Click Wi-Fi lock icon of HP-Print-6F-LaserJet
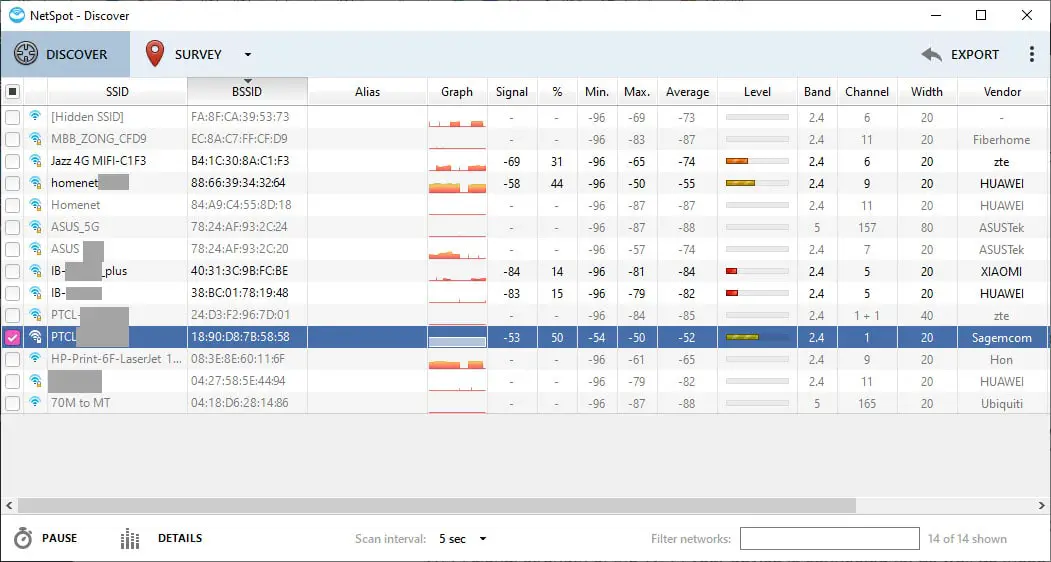 pos(35,359)
